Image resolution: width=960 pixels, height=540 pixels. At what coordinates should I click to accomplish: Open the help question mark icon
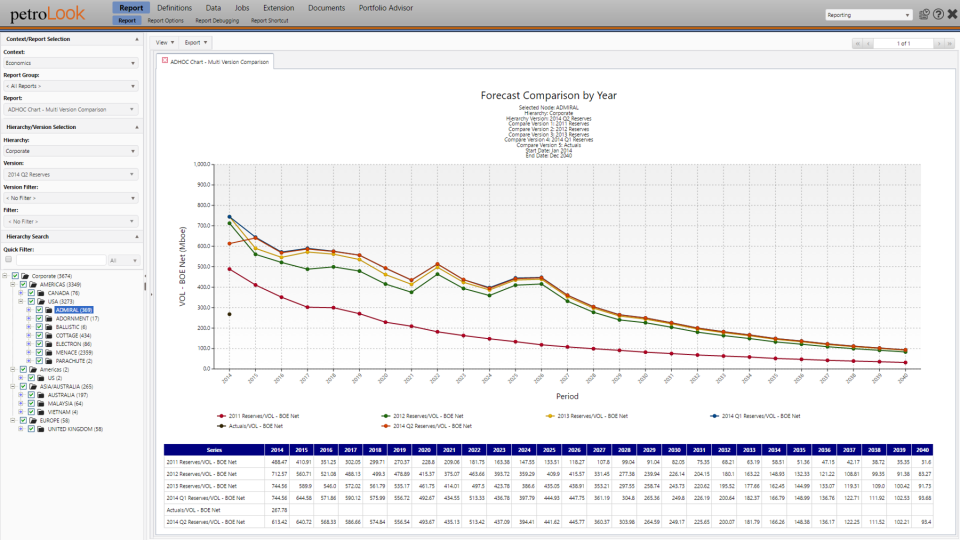point(938,15)
